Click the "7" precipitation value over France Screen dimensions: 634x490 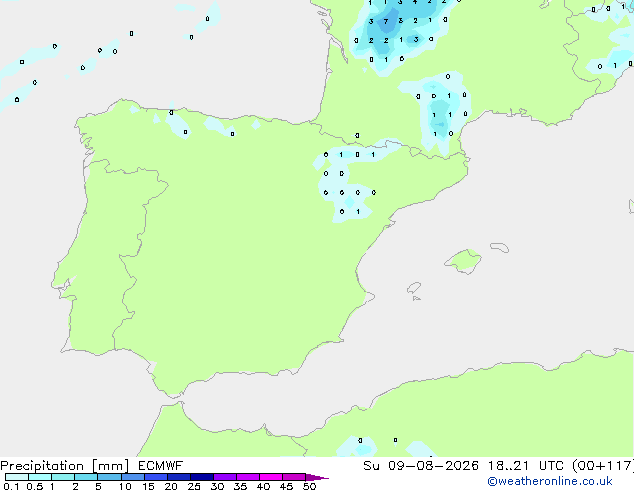pyautogui.click(x=386, y=21)
